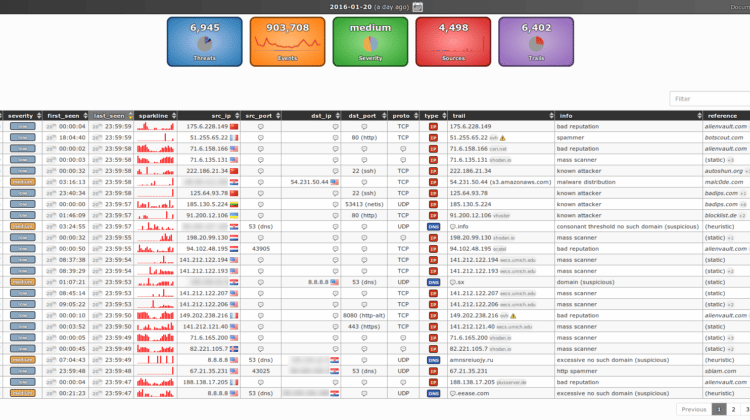Image resolution: width=750 pixels, height=420 pixels.
Task: Sort table by dst_port column
Action: [x=364, y=116]
